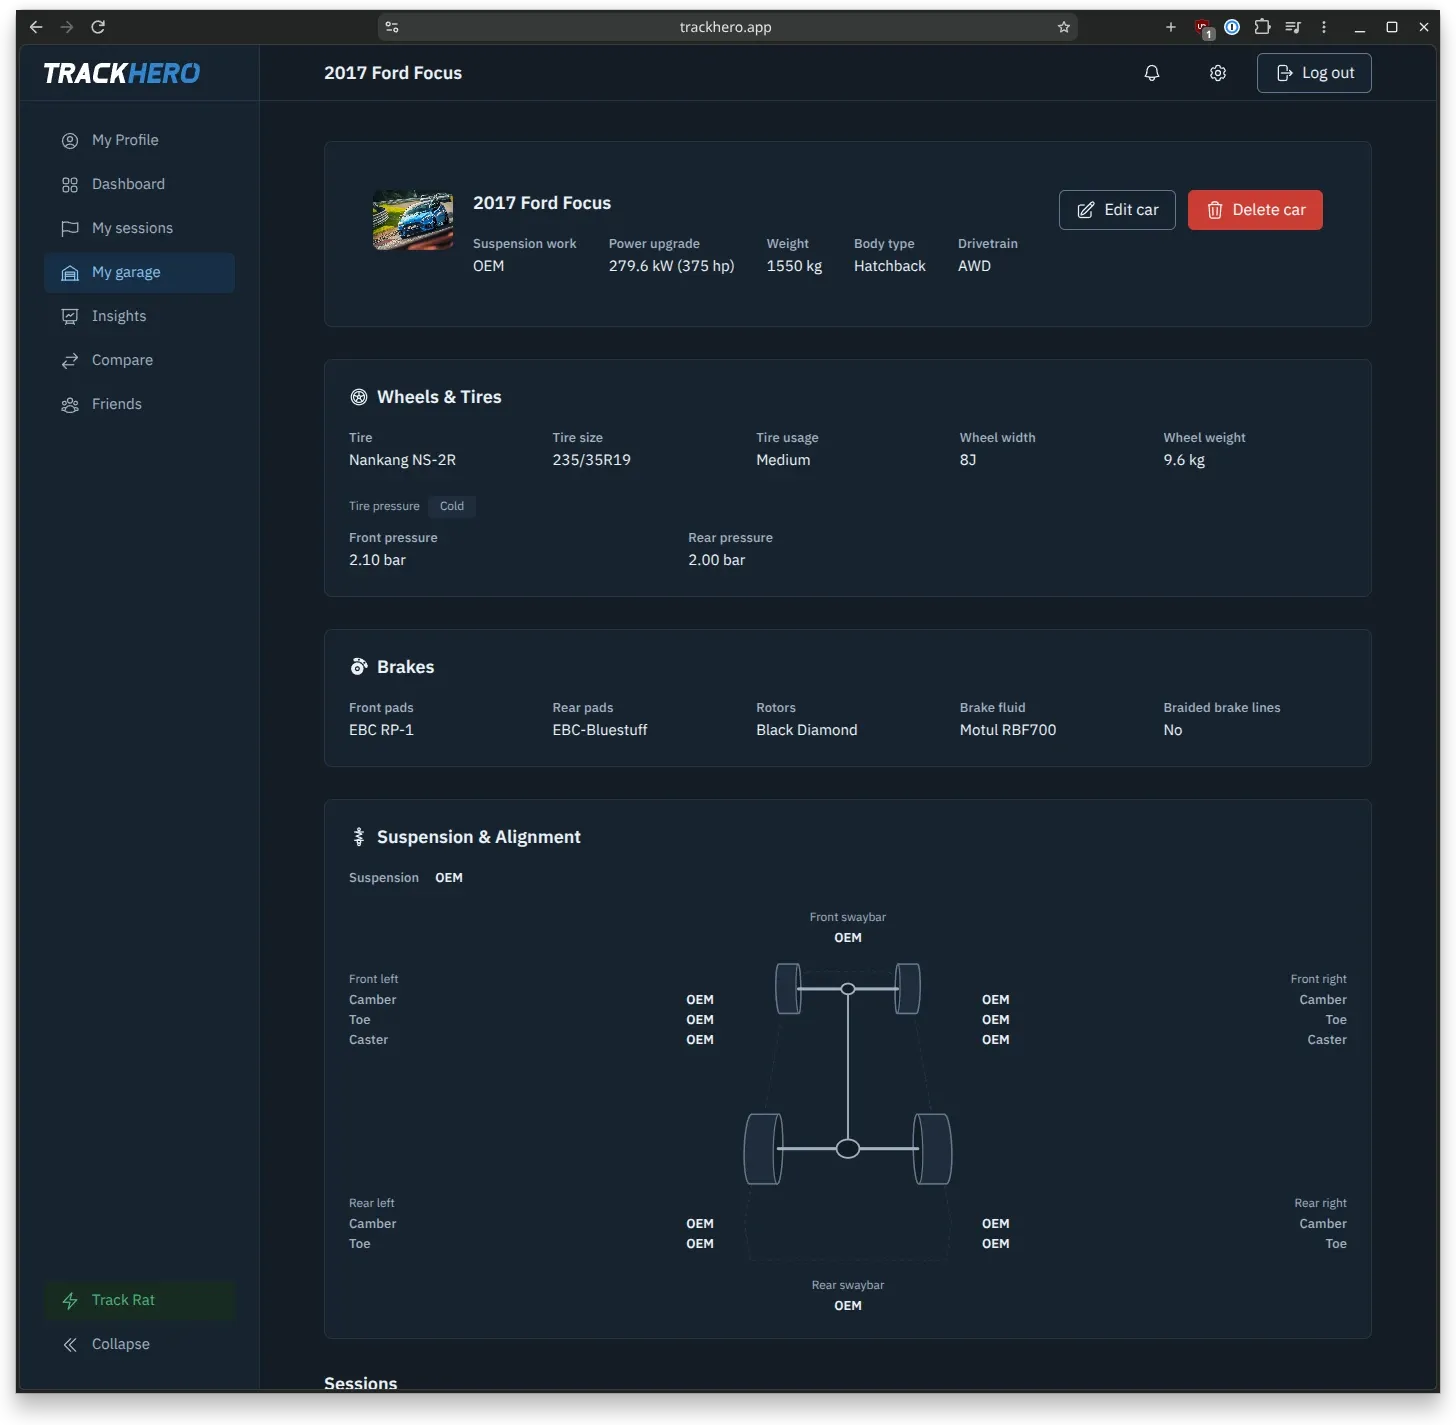Open settings gear in header

coord(1218,73)
